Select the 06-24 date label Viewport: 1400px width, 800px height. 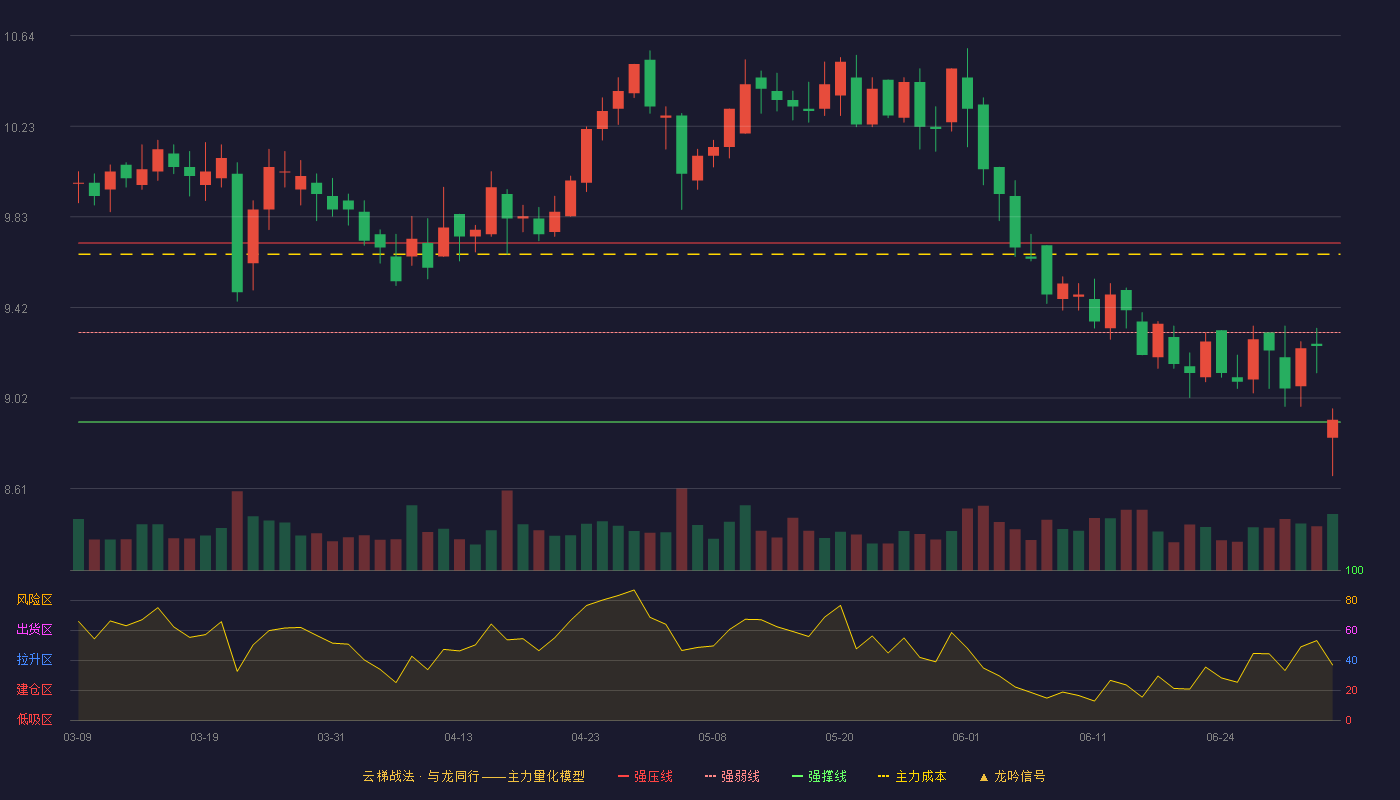pyautogui.click(x=1220, y=737)
